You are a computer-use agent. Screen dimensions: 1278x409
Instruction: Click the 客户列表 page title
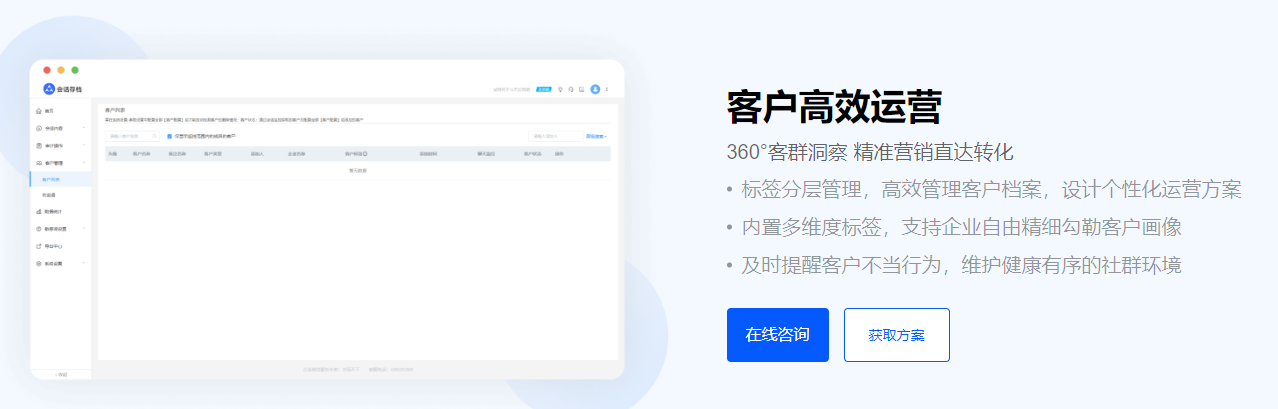pyautogui.click(x=115, y=108)
